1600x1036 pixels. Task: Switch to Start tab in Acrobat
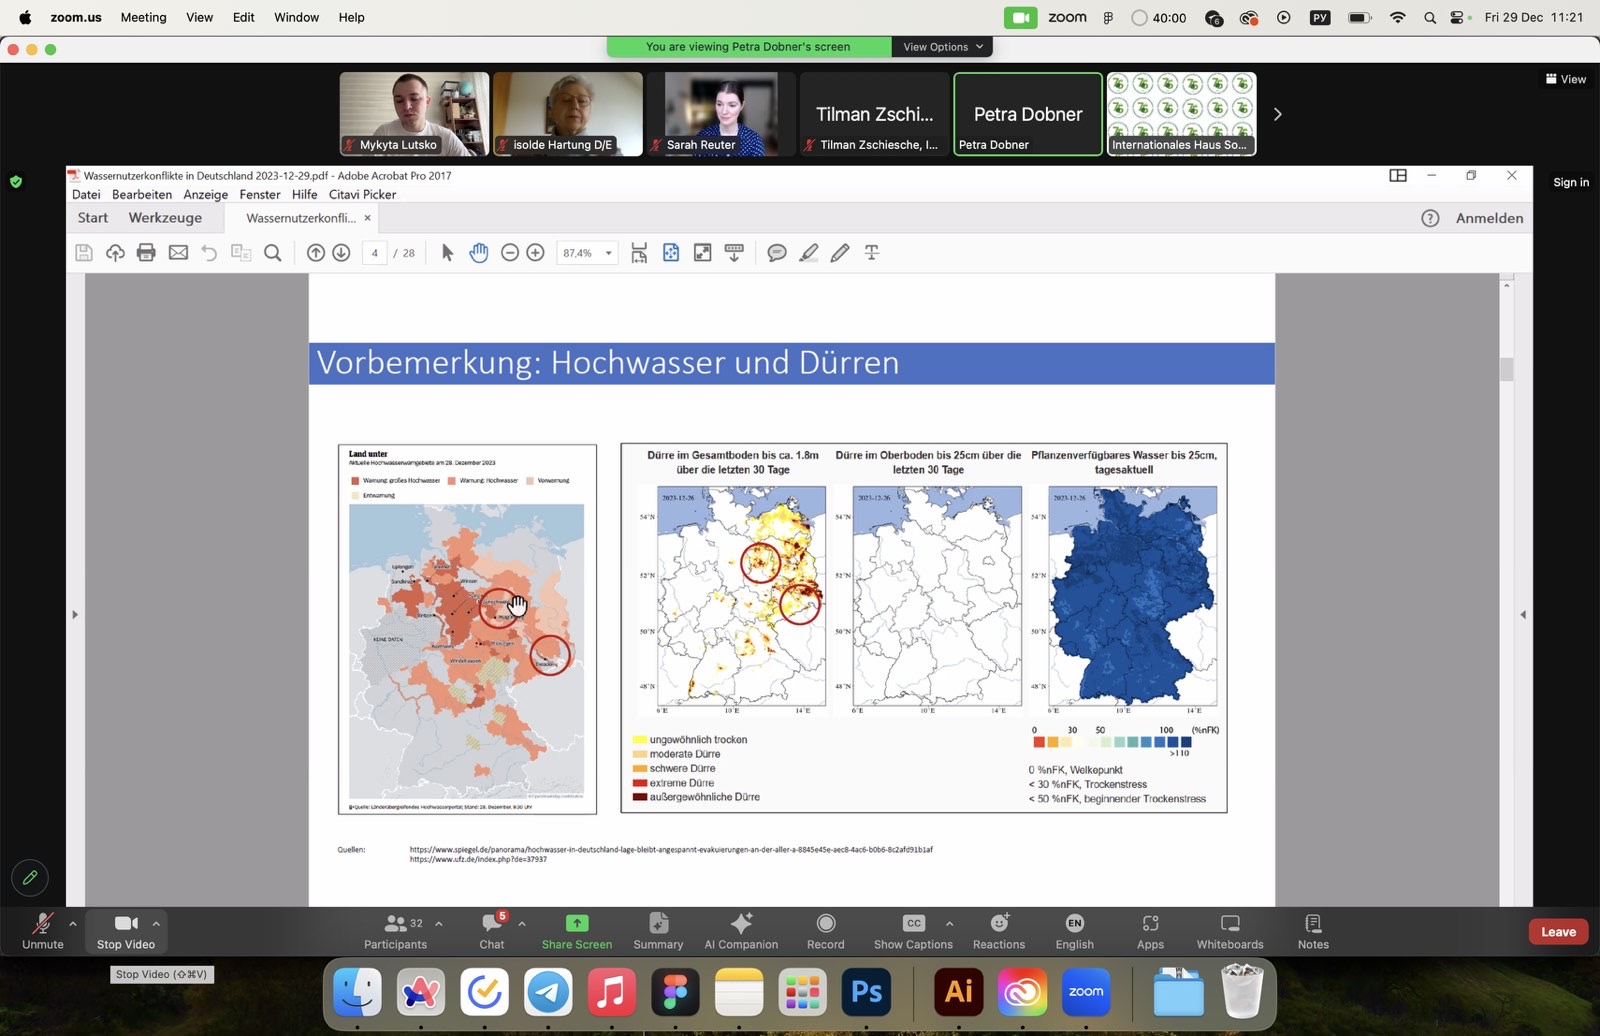[x=93, y=218]
